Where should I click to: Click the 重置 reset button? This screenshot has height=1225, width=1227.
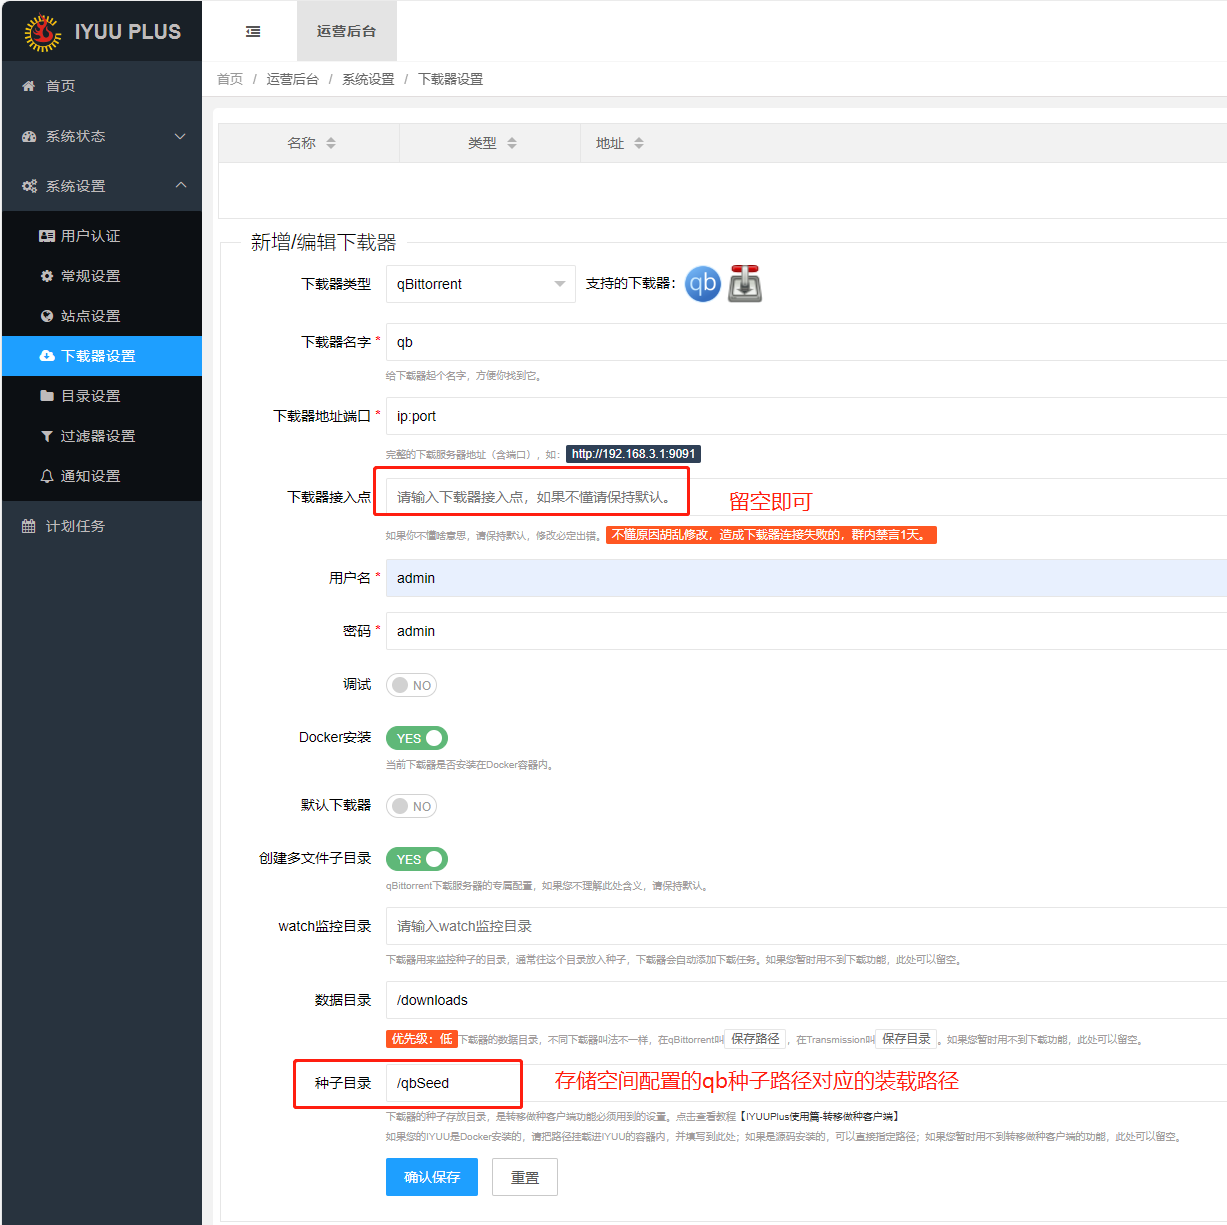(x=525, y=1177)
